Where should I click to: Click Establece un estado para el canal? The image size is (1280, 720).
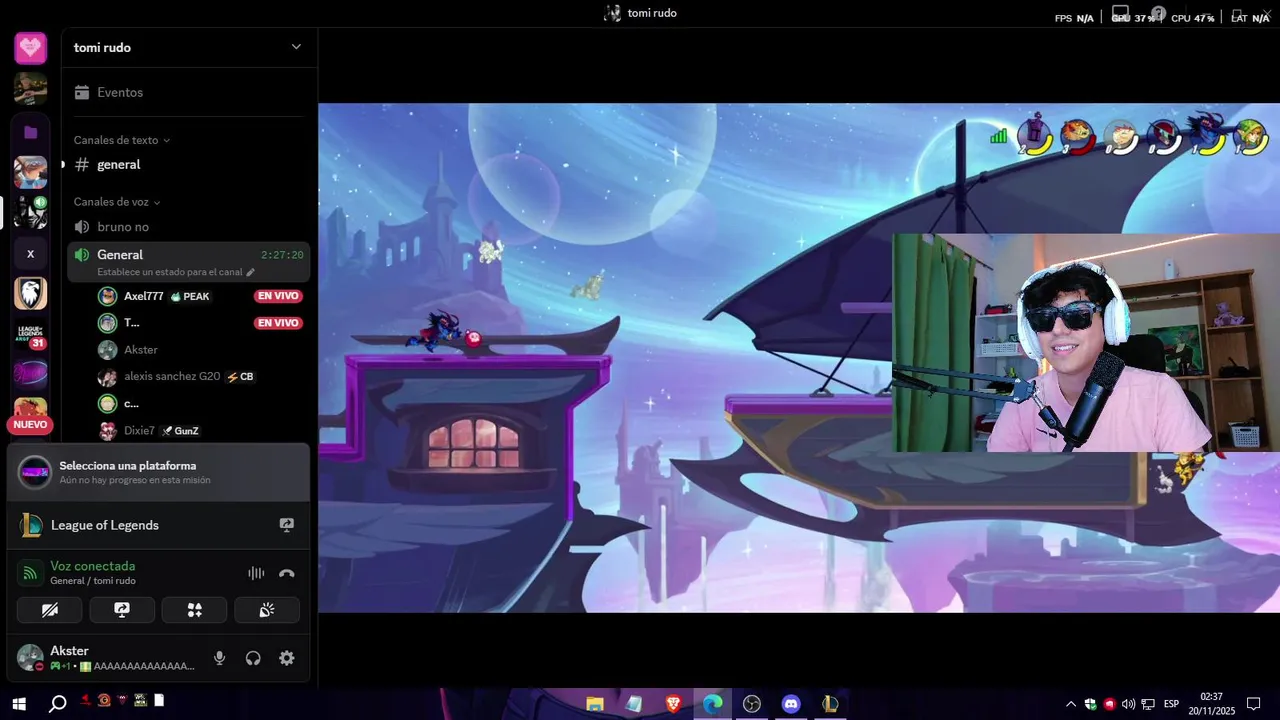170,272
